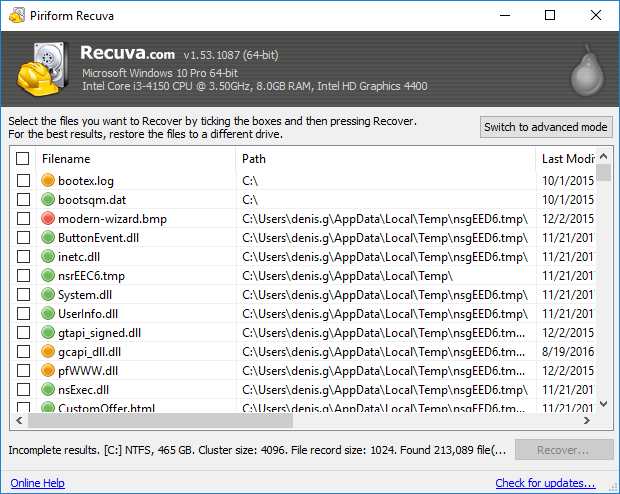Screen dimensions: 620x494
Task: Tick the select-all checkbox in header
Action: (x=23, y=159)
